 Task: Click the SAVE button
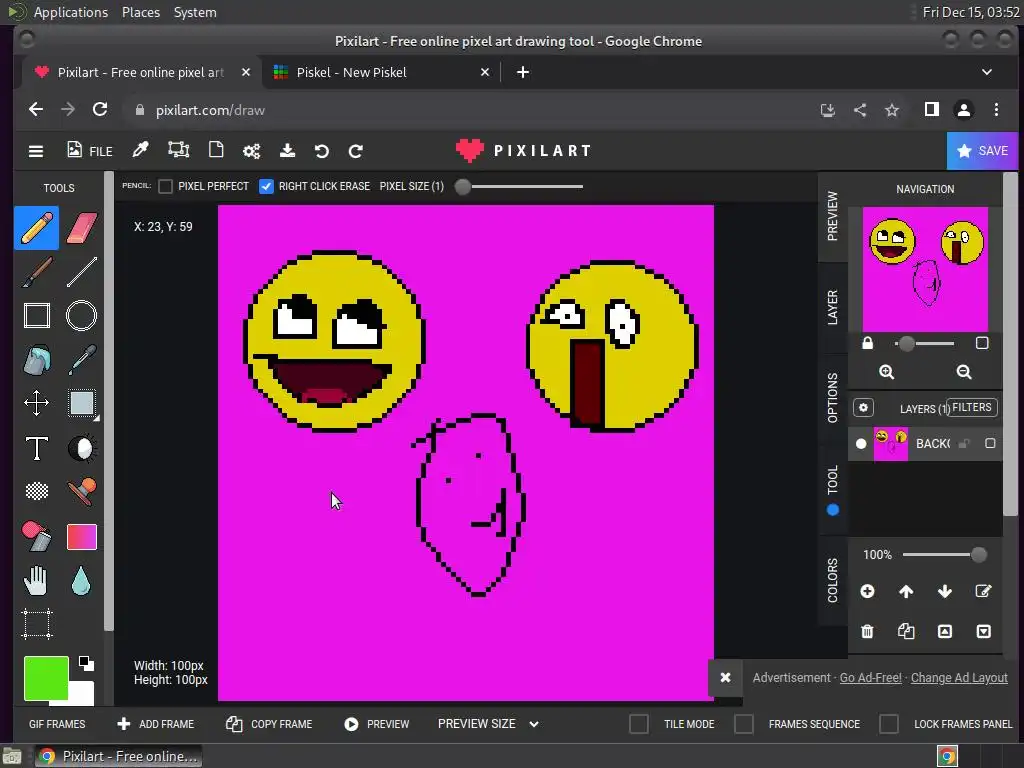982,151
